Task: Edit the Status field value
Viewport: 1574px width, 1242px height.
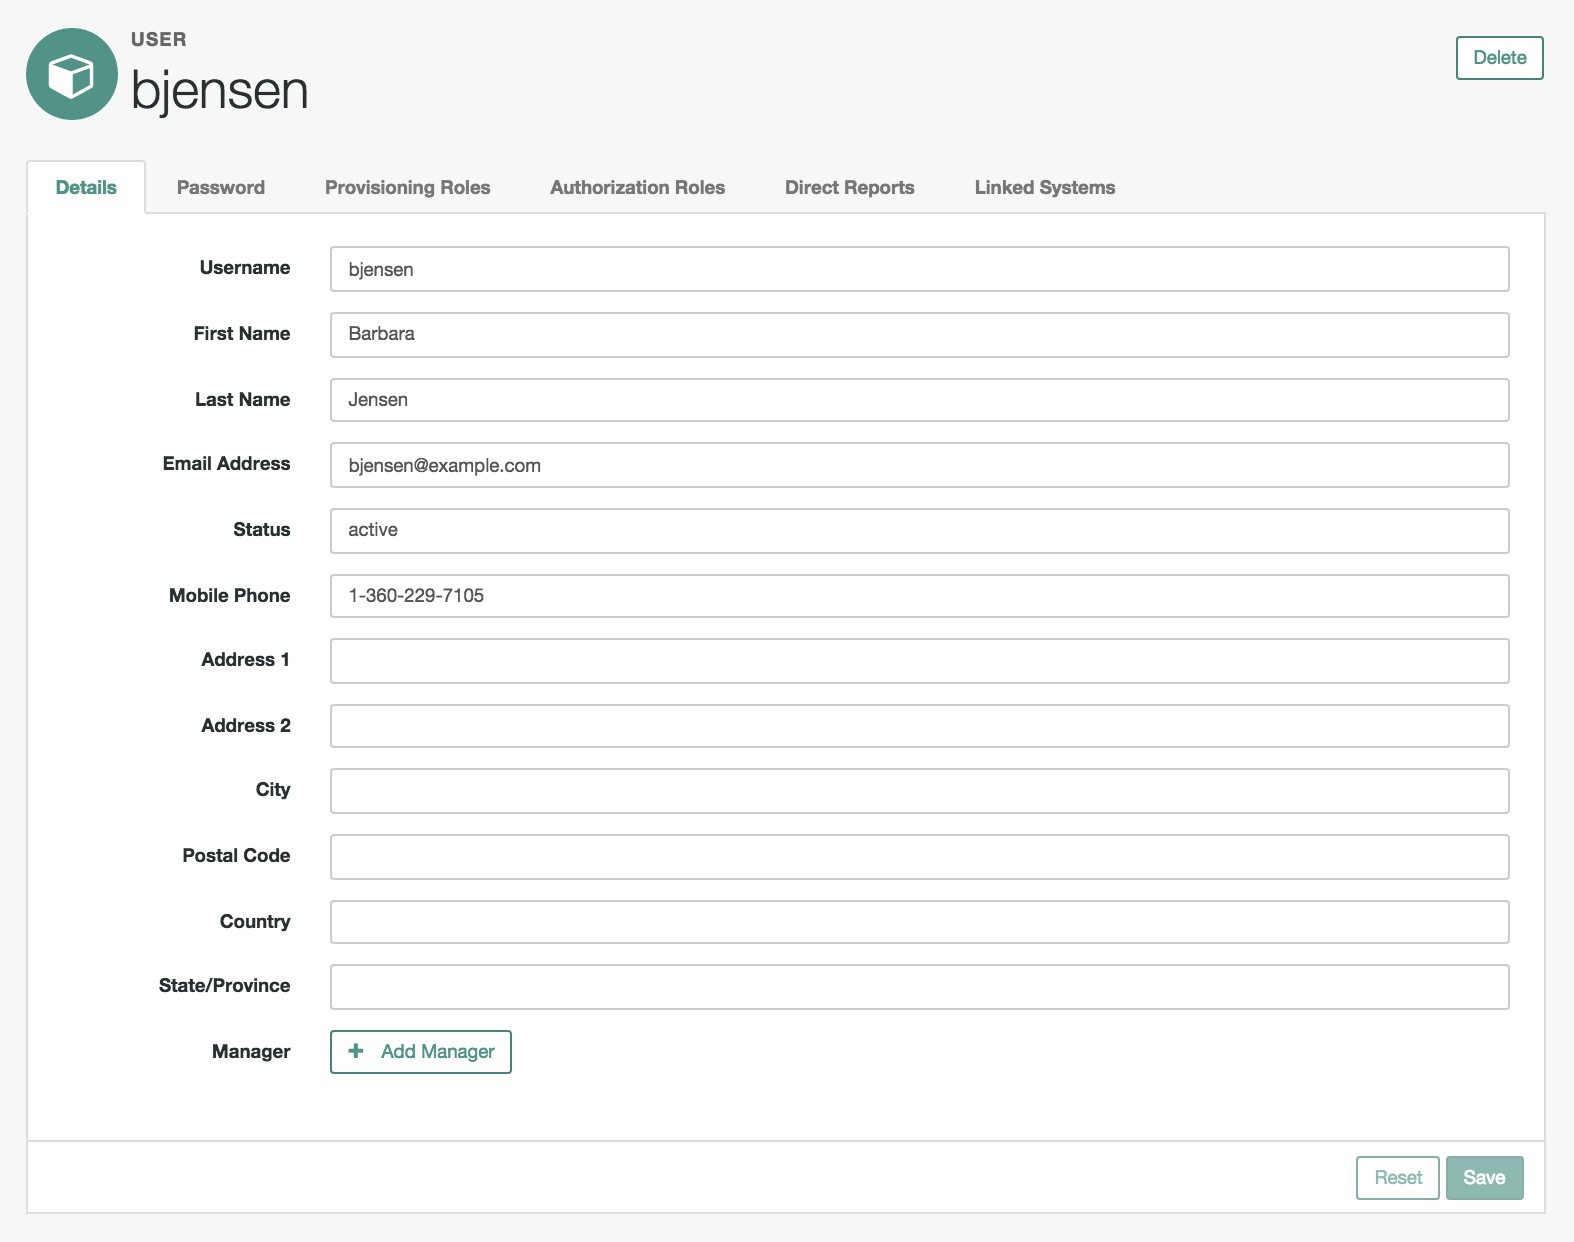Action: pos(919,530)
